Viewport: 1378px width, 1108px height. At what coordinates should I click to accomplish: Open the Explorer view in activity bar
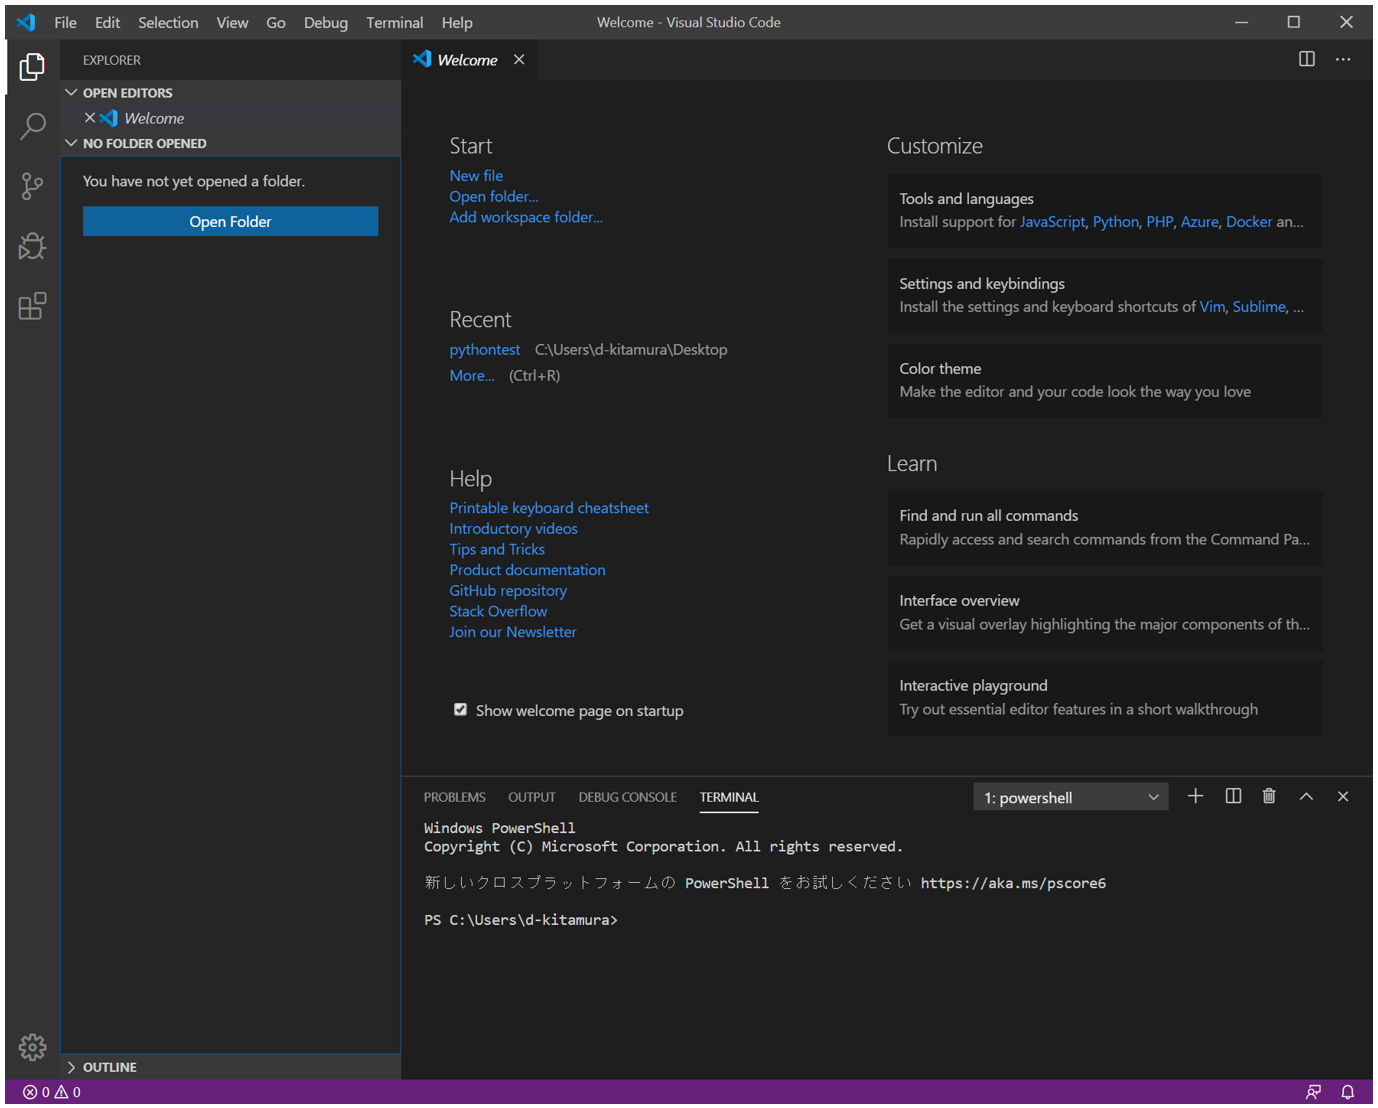[x=32, y=67]
